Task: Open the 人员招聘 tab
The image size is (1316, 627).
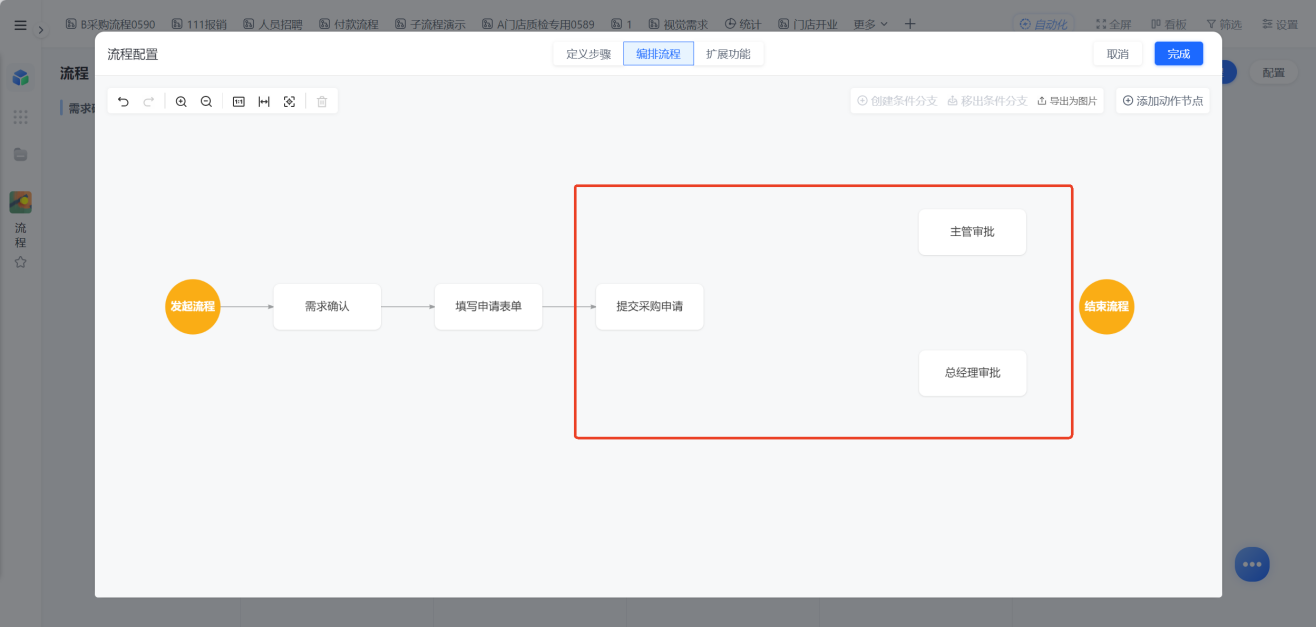Action: pyautogui.click(x=272, y=24)
